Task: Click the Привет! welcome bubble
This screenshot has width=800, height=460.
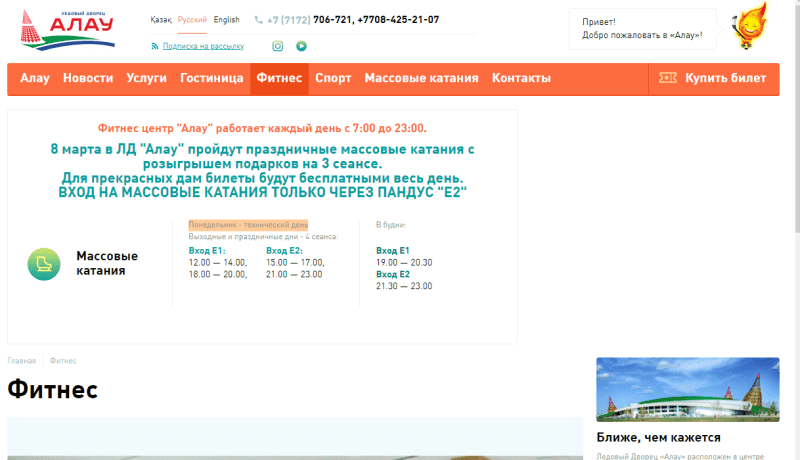Action: click(643, 29)
